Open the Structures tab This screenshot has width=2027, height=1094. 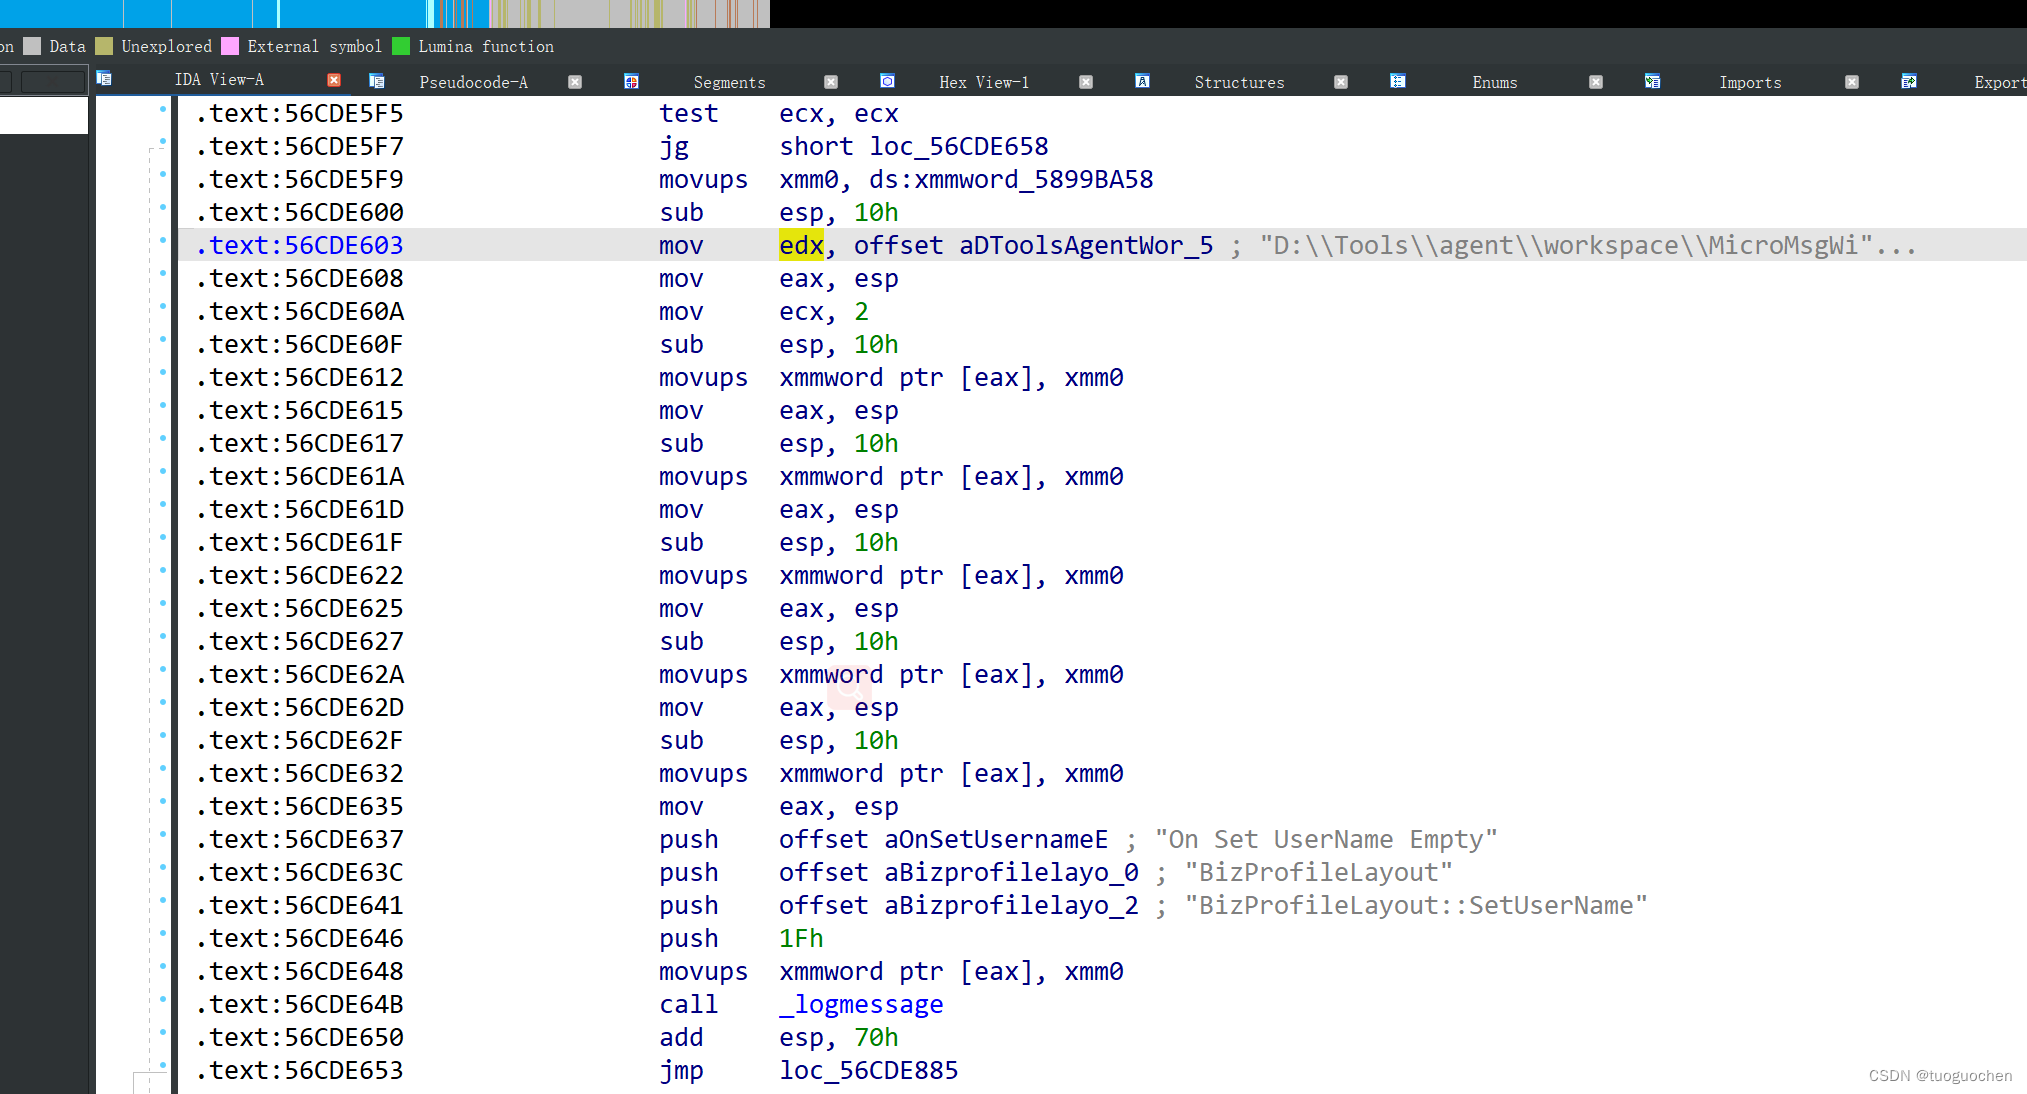point(1239,82)
